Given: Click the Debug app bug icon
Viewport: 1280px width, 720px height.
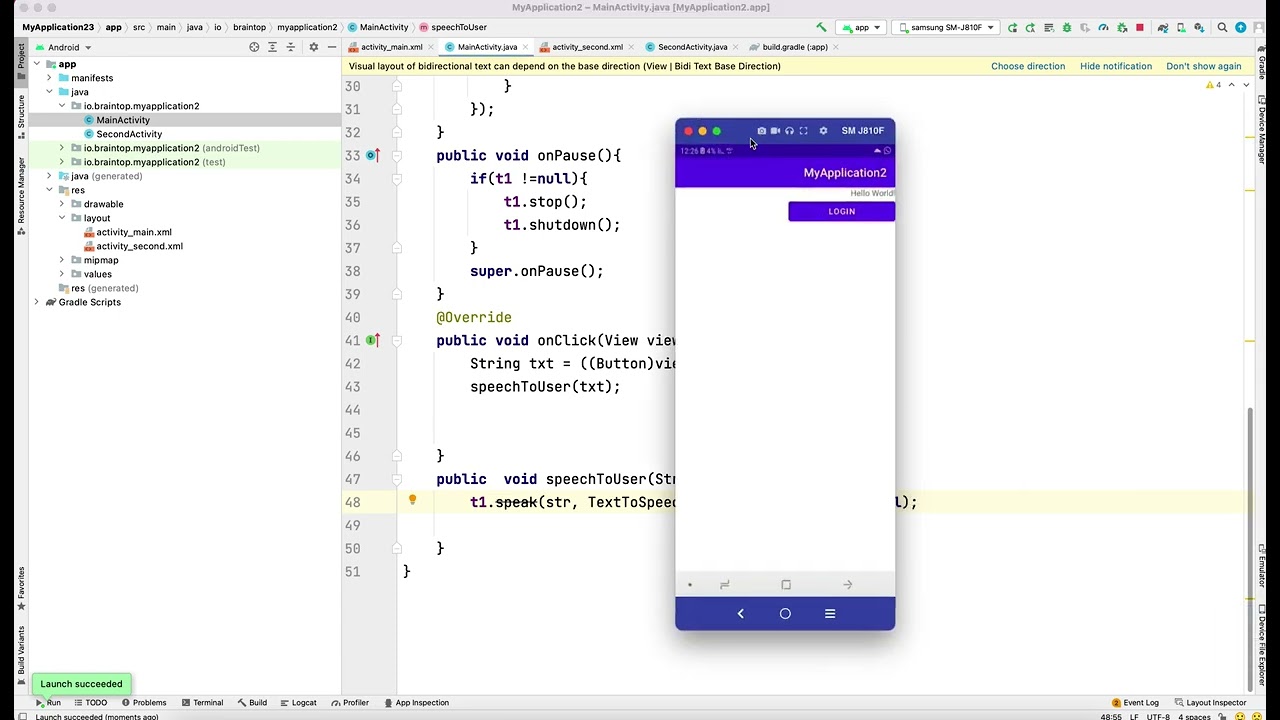Looking at the screenshot, I should (1067, 27).
